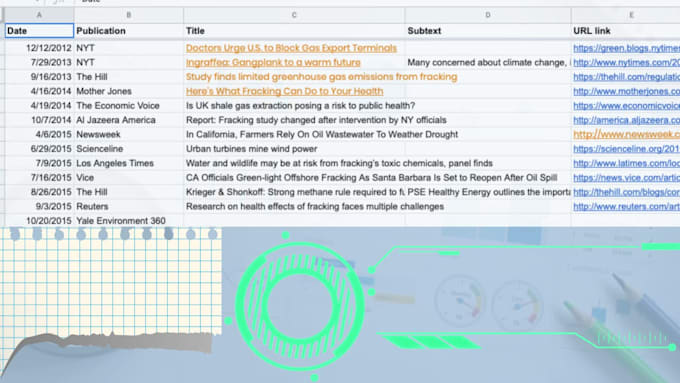Select 'Is UK shale gas extraction posing a risk' cell
The image size is (680, 383).
(294, 105)
